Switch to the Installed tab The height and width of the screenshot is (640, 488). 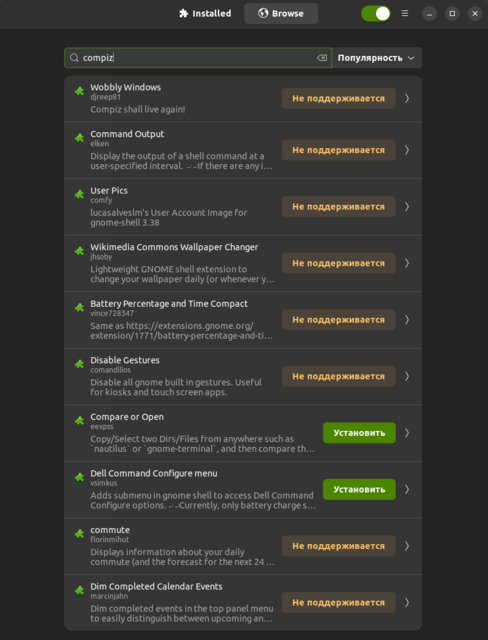(x=205, y=13)
